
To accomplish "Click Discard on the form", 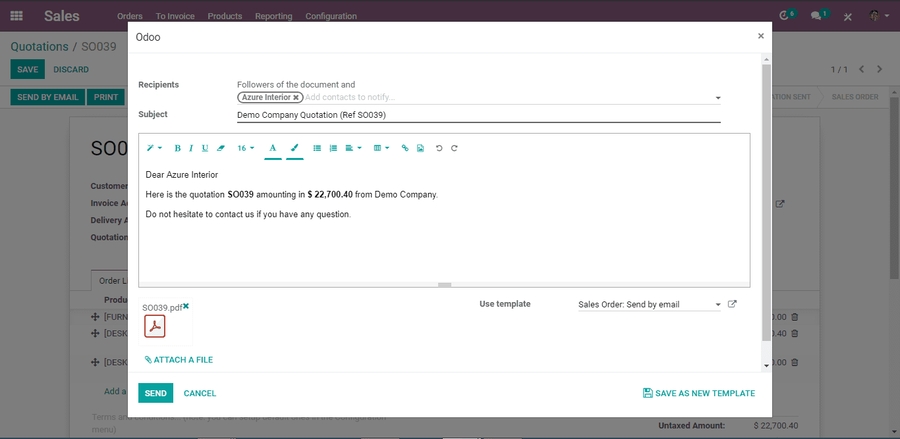I will pyautogui.click(x=71, y=69).
